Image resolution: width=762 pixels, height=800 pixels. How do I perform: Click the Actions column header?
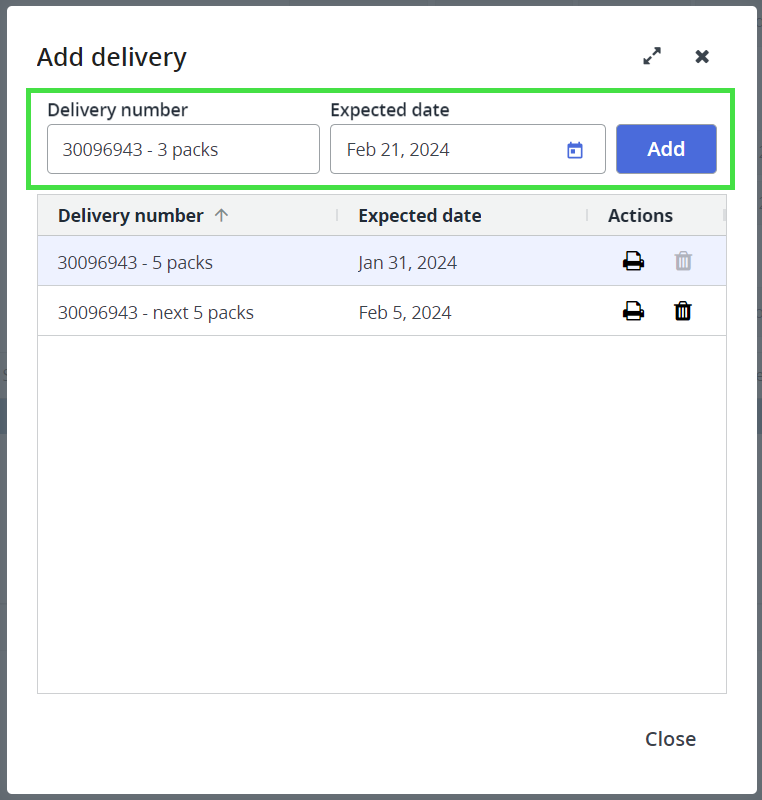point(640,215)
